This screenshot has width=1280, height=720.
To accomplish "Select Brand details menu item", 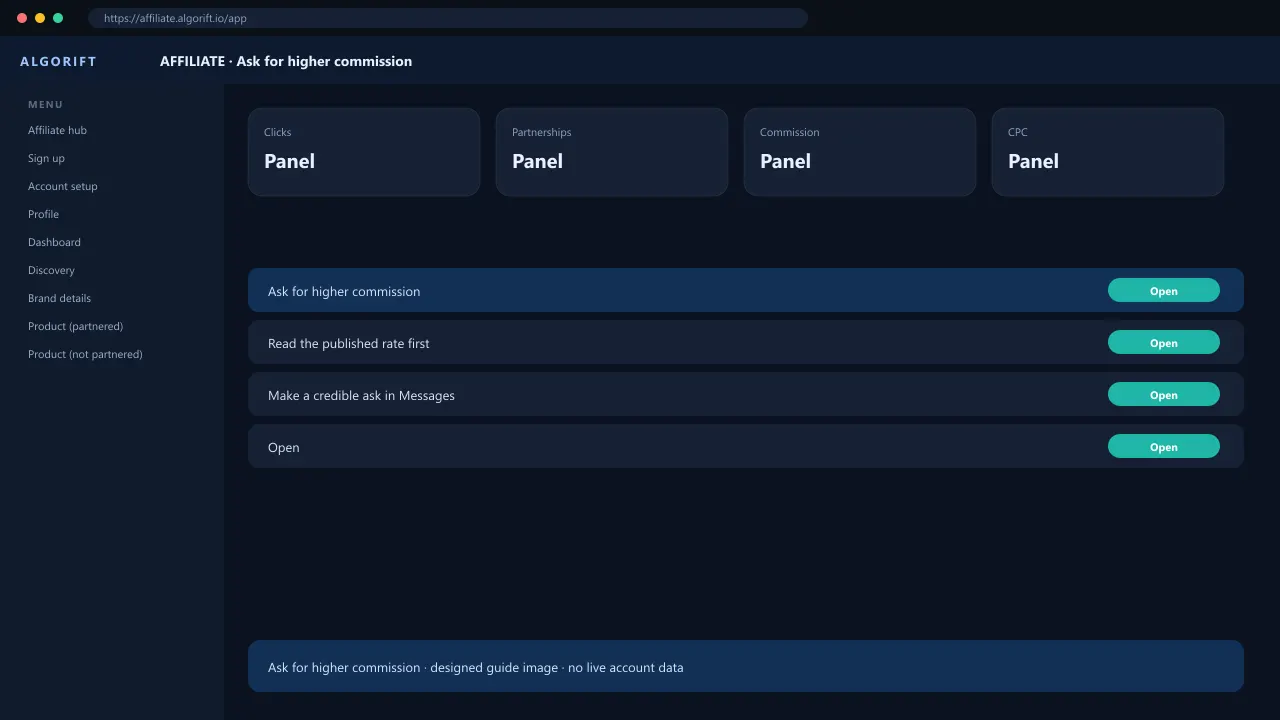I will pyautogui.click(x=59, y=298).
